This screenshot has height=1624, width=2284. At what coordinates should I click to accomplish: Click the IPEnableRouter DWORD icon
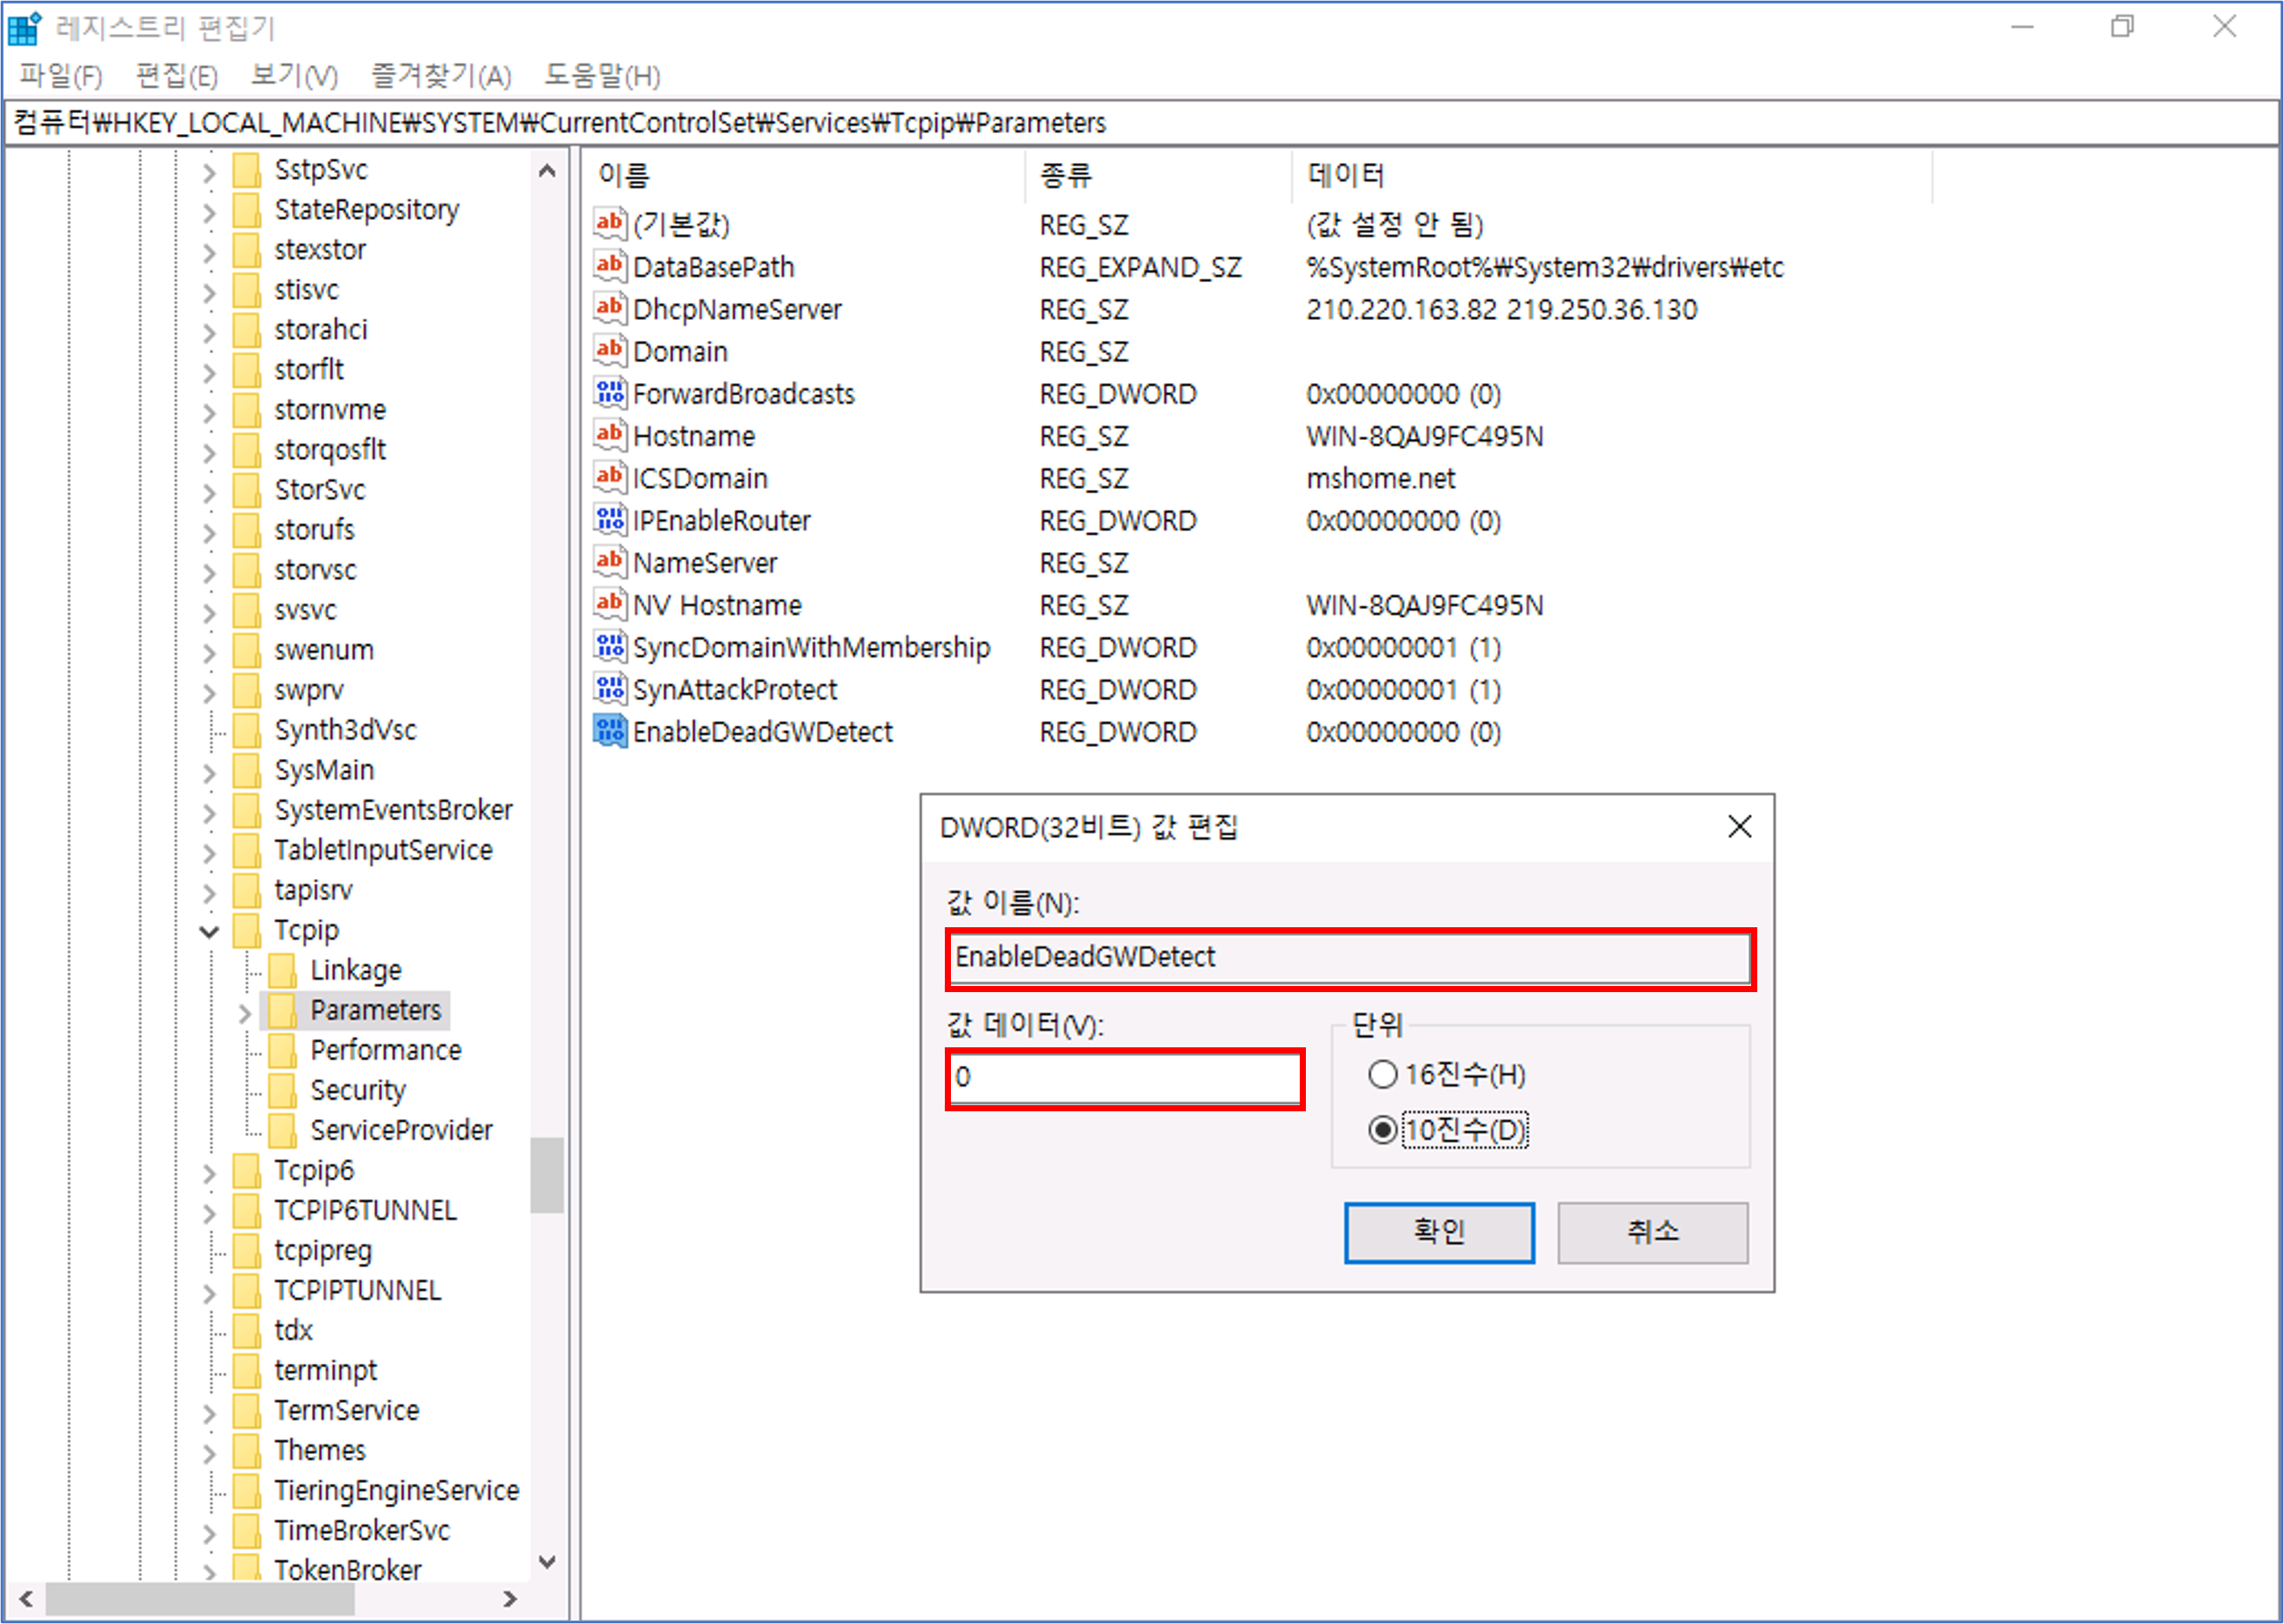609,520
